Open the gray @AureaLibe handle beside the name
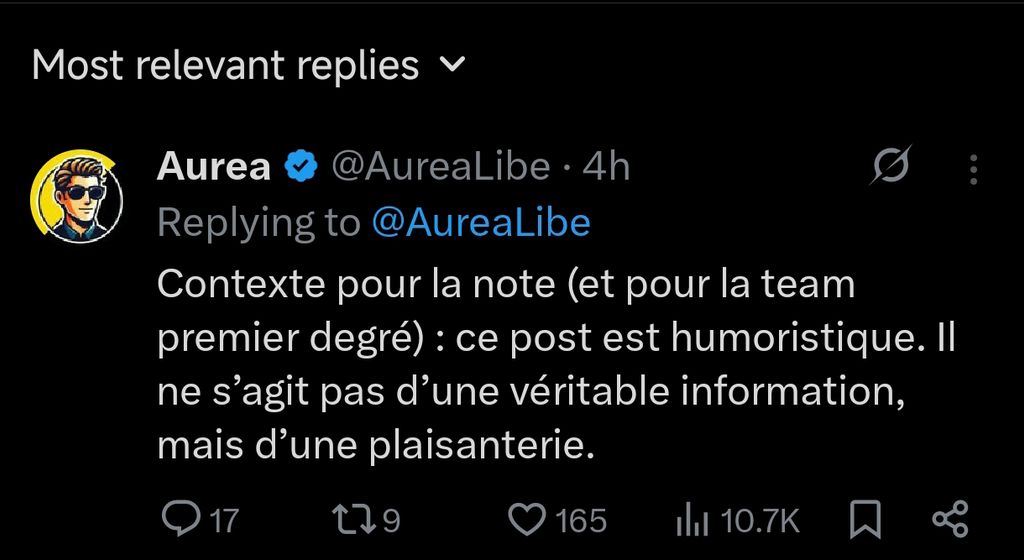The height and width of the screenshot is (560, 1024). (440, 167)
